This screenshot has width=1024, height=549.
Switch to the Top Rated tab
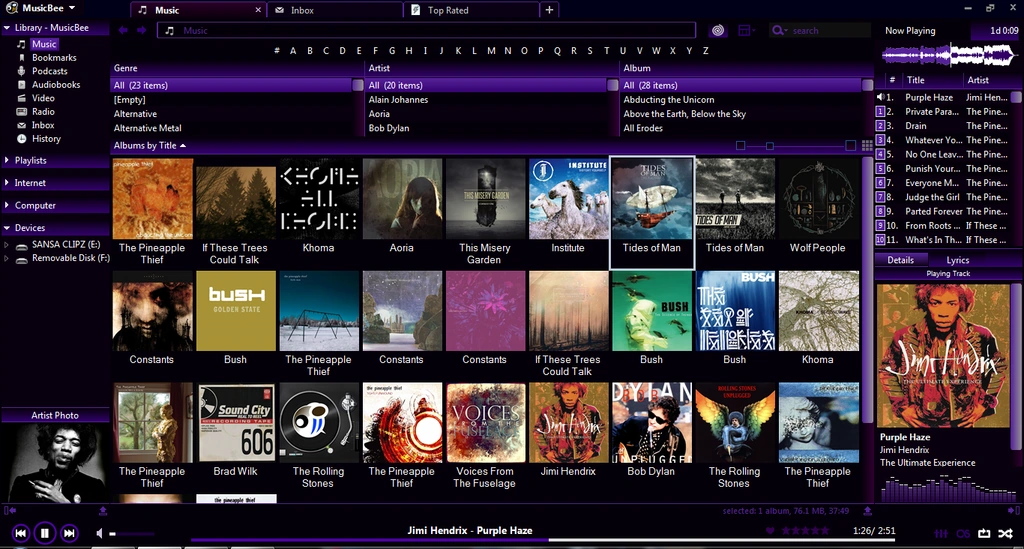(472, 10)
